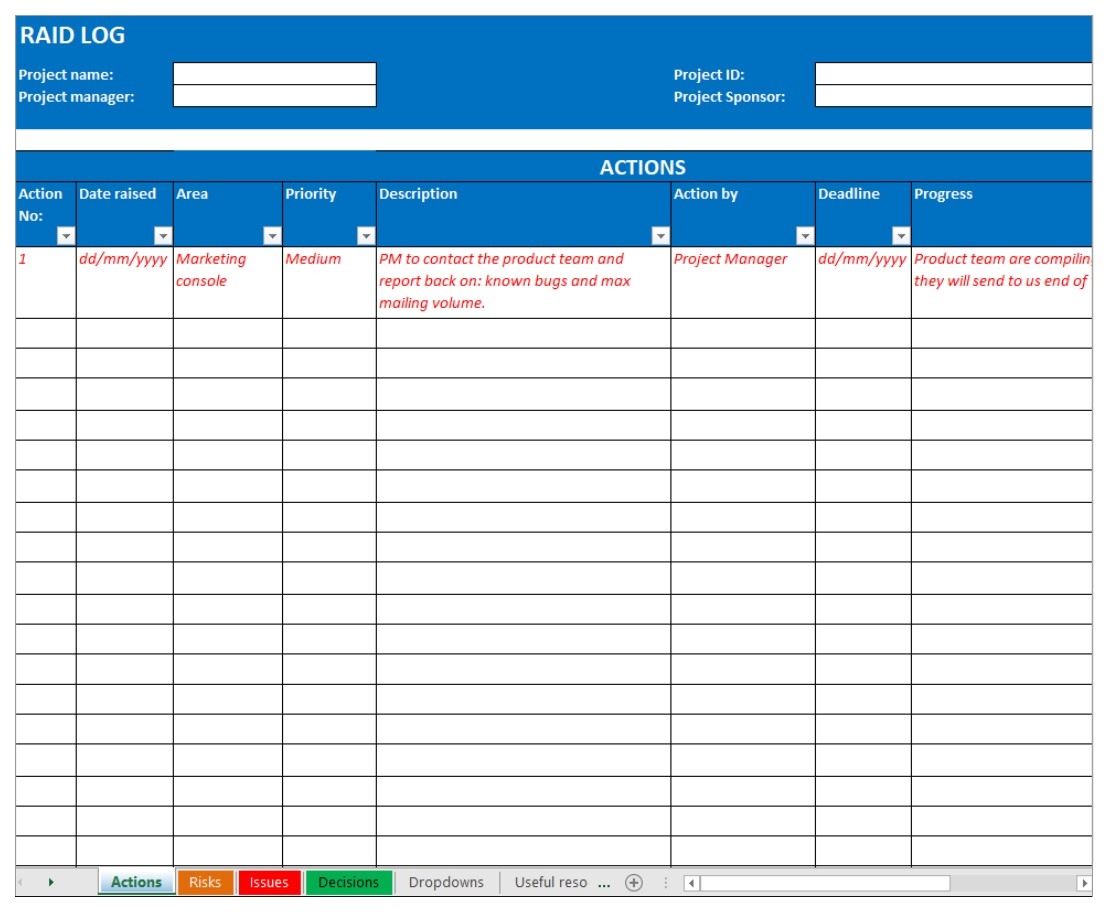Expand the Description column filter
This screenshot has height=914, width=1108.
(x=660, y=236)
